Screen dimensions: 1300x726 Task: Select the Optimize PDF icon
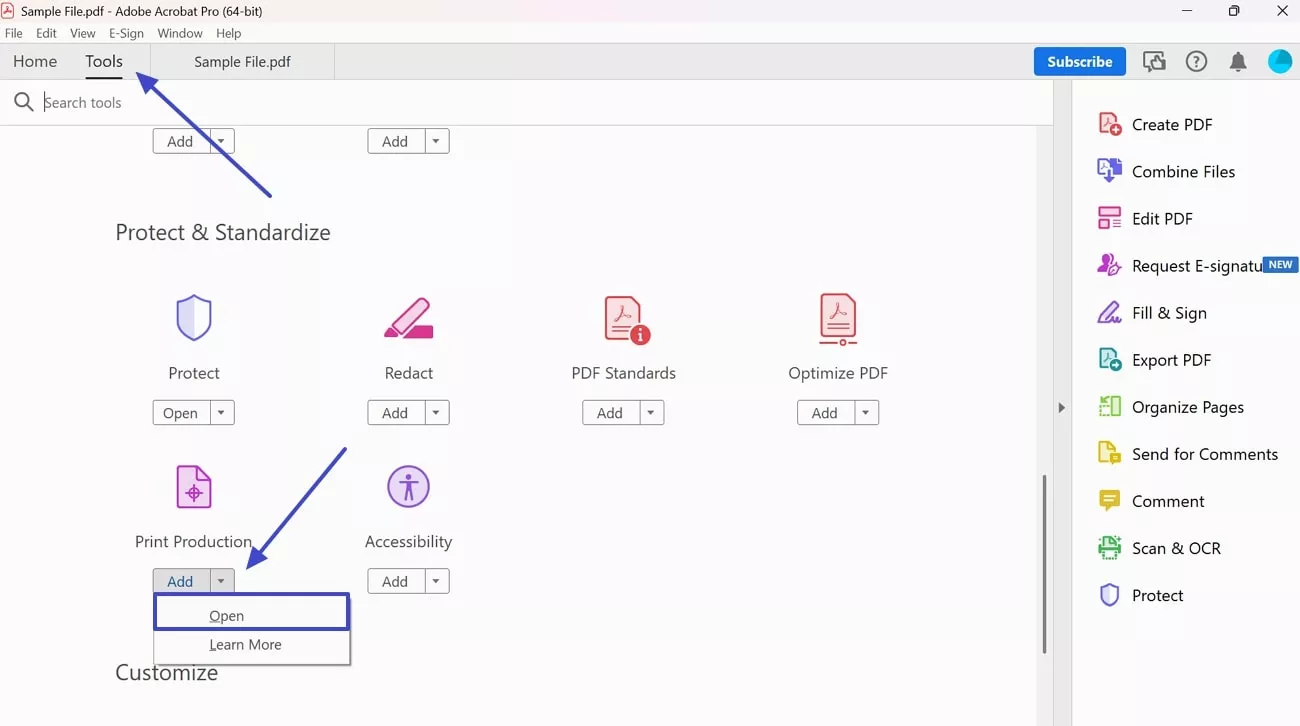(x=837, y=318)
